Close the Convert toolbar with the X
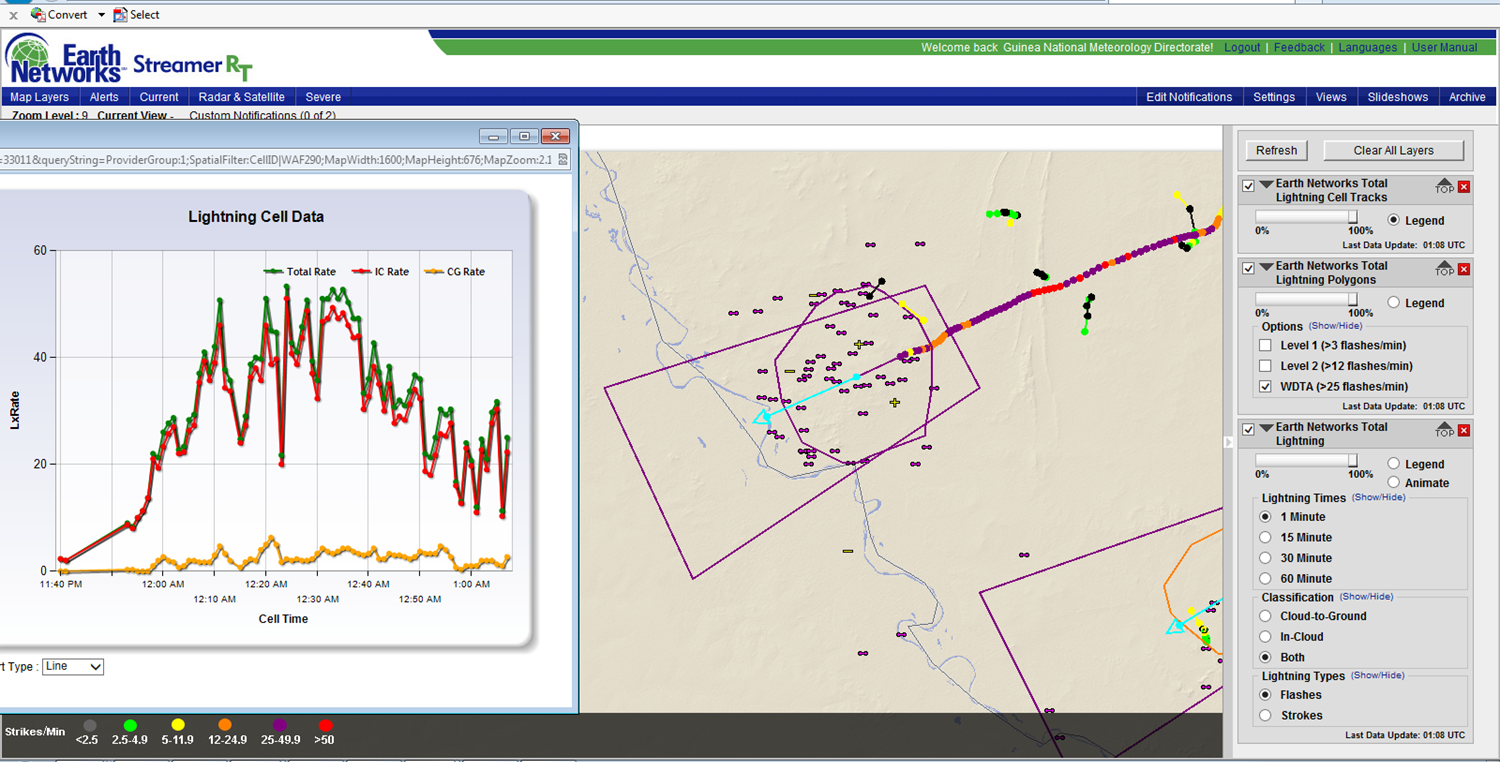The height and width of the screenshot is (762, 1500). pos(13,15)
